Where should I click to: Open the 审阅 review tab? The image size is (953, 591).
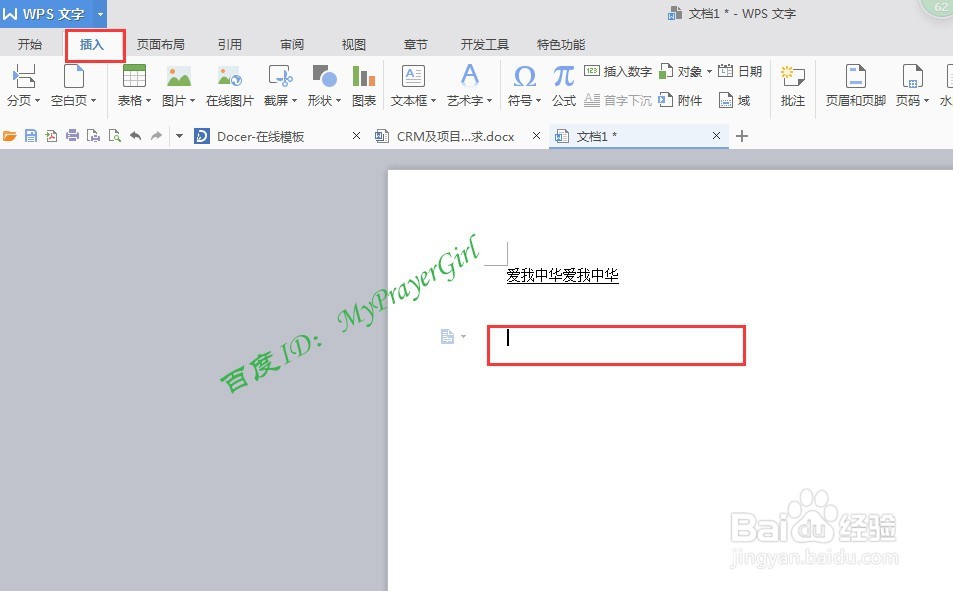click(x=291, y=44)
